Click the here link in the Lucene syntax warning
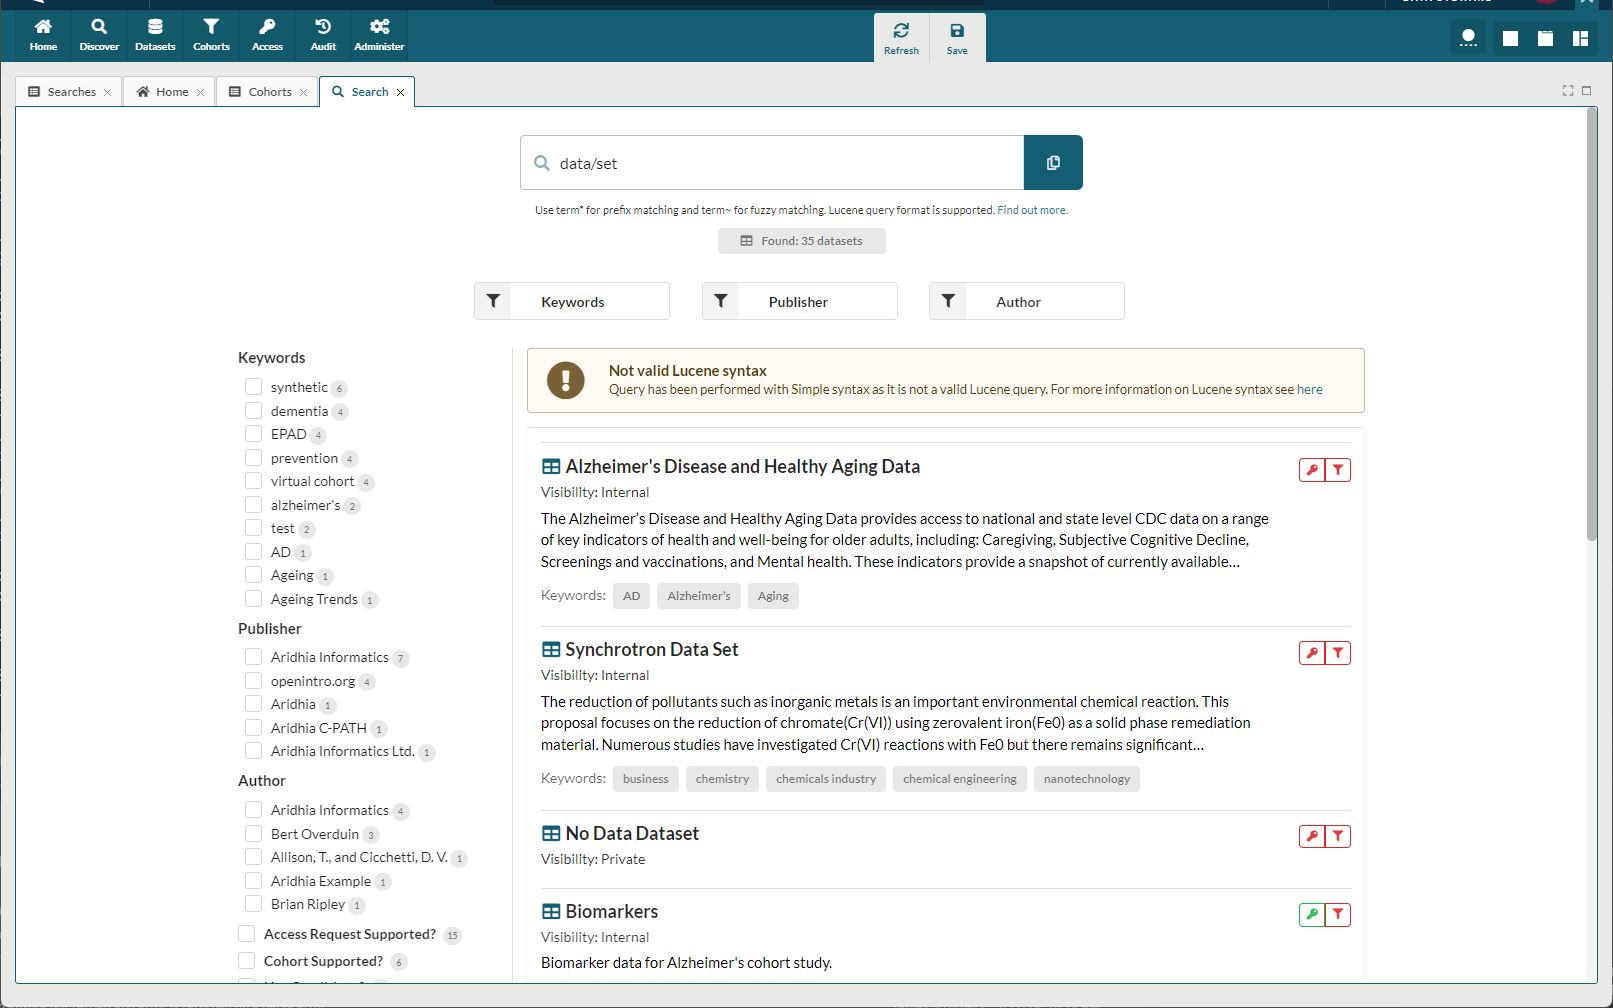The image size is (1613, 1008). click(x=1310, y=389)
